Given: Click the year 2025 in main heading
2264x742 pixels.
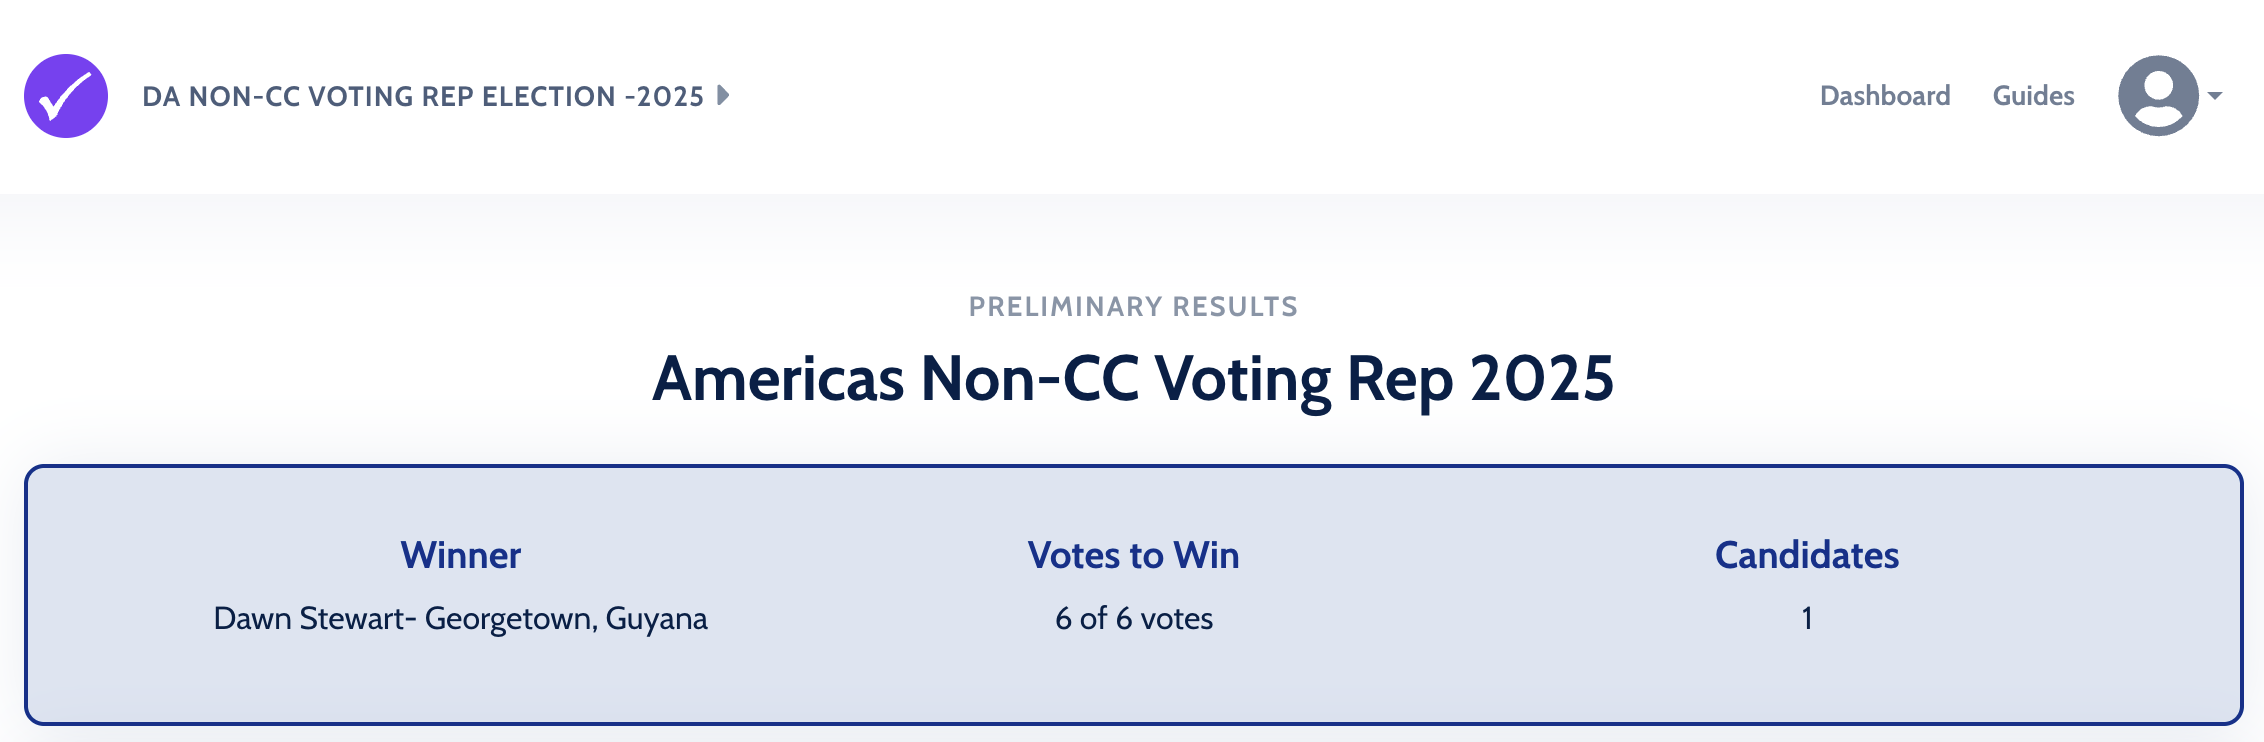Looking at the screenshot, I should point(1541,379).
